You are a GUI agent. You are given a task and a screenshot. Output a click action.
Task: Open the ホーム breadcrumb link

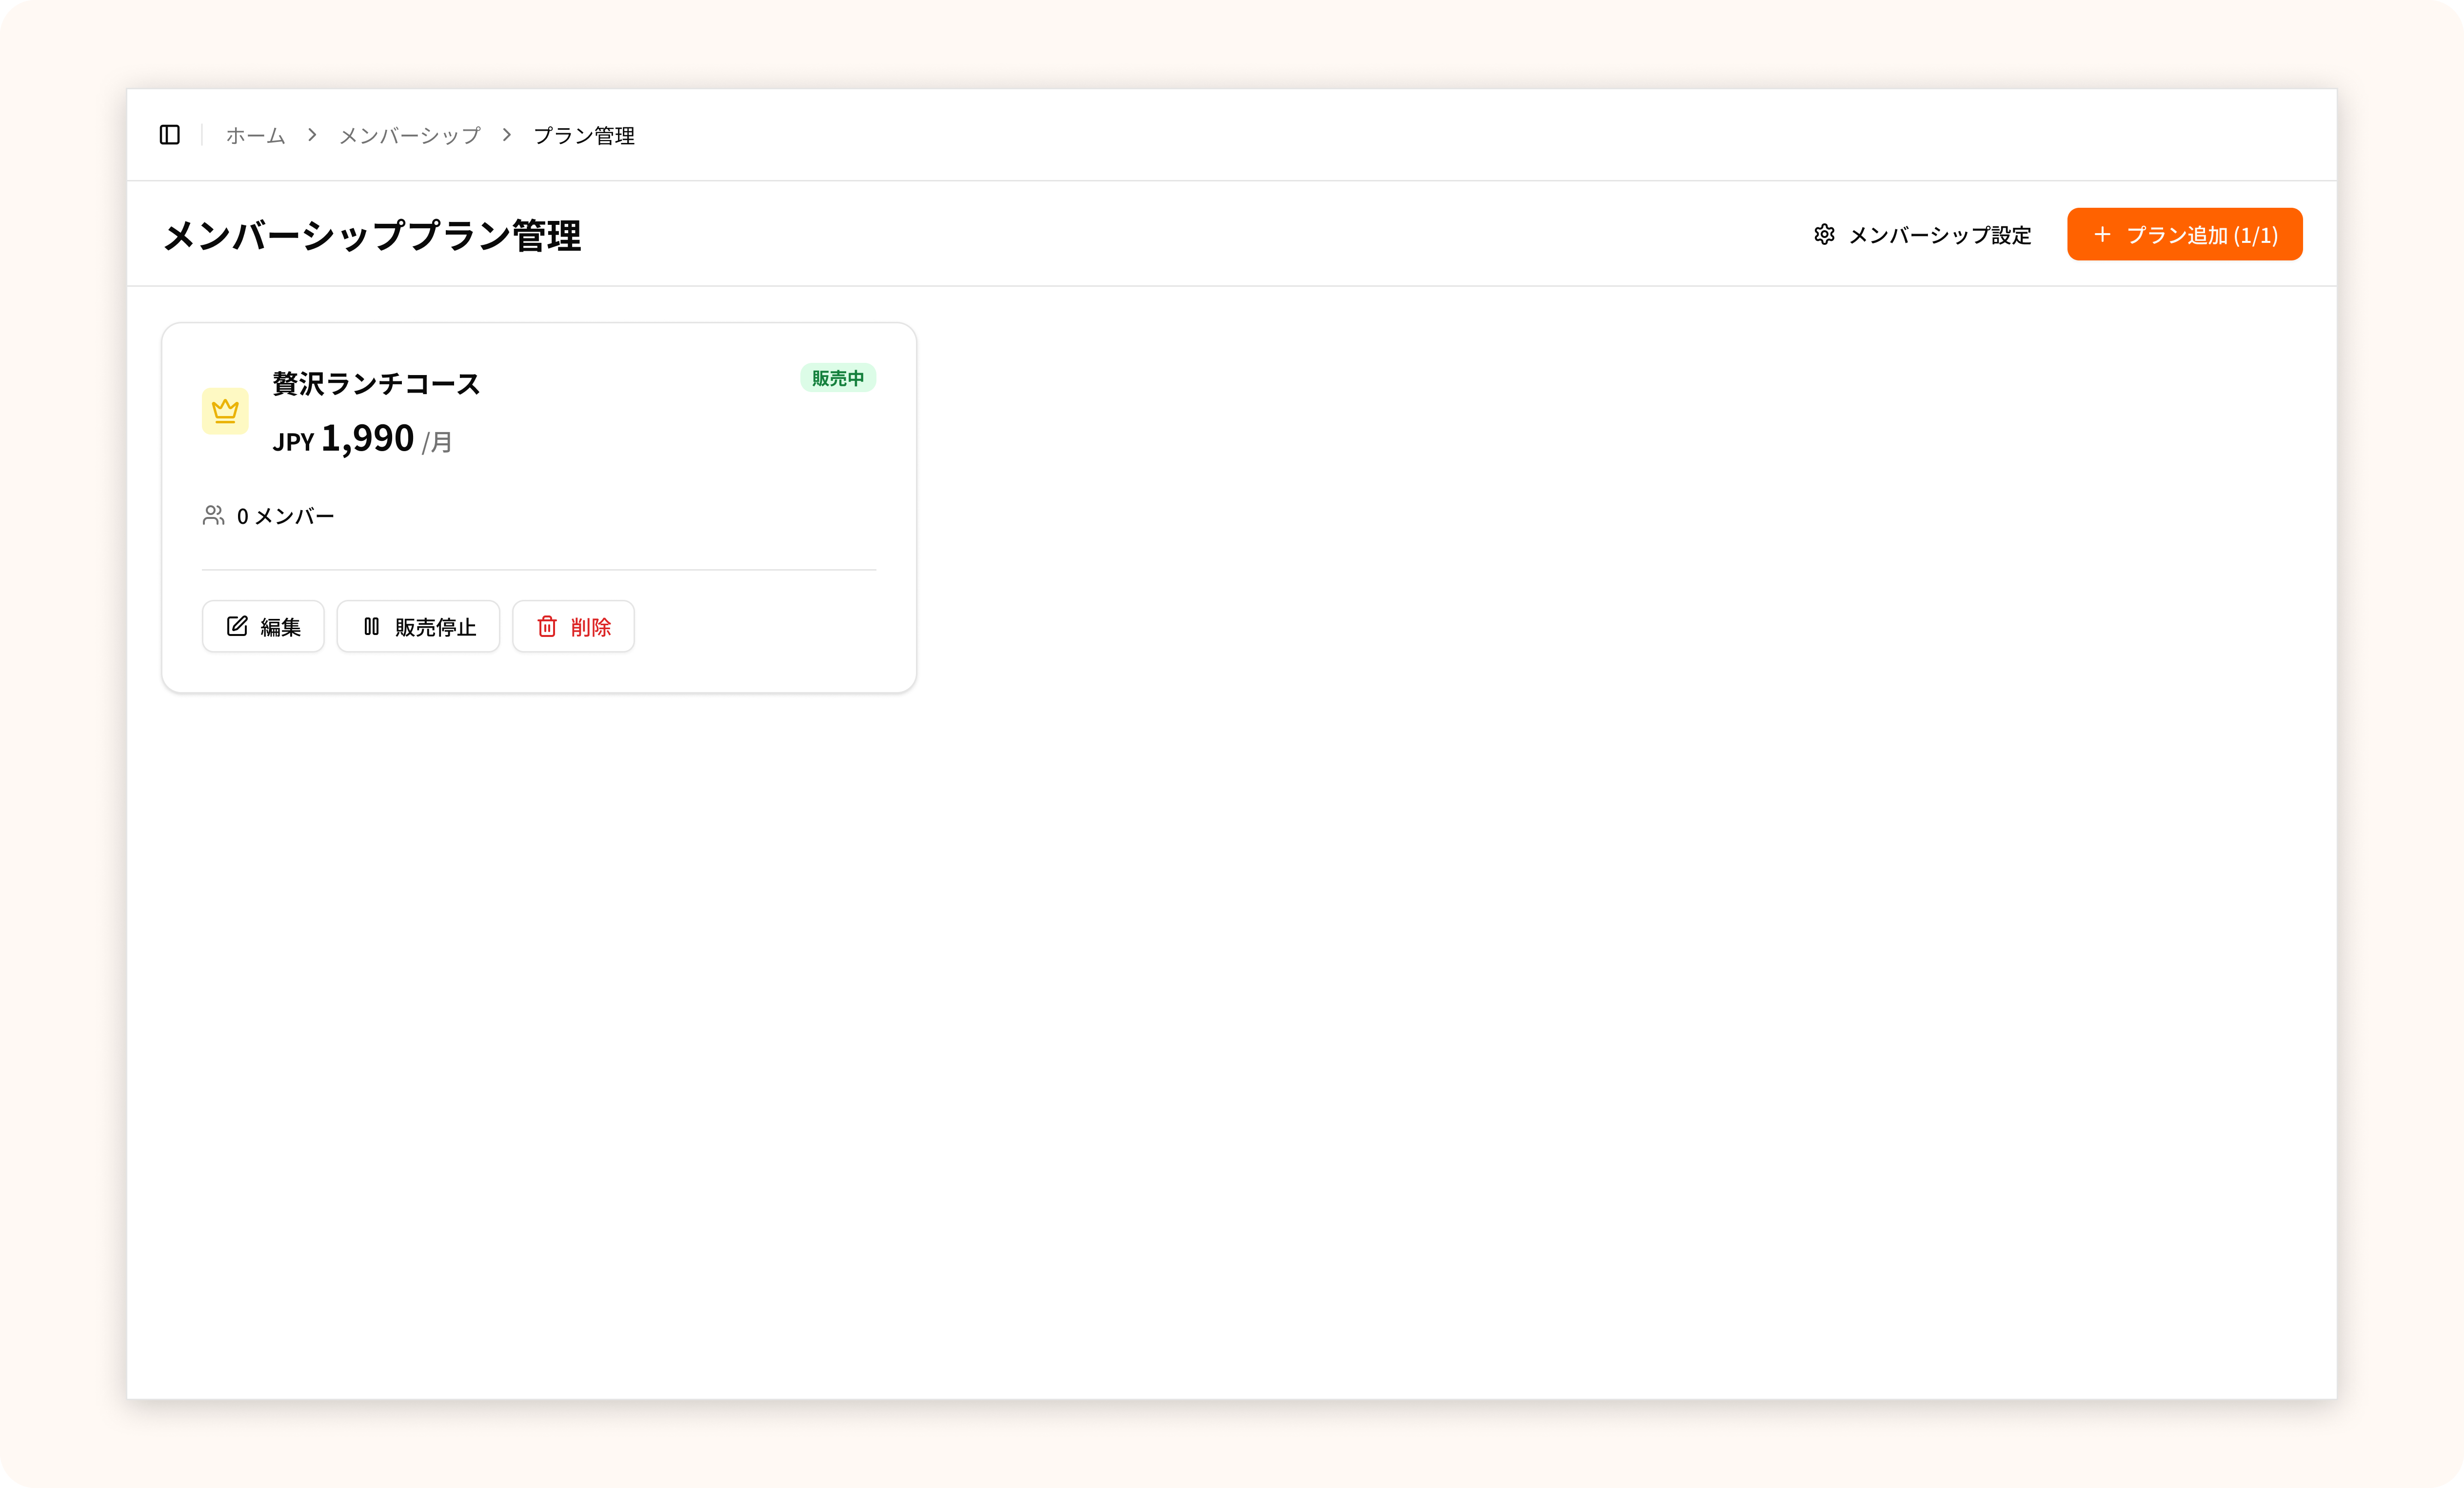(x=255, y=135)
